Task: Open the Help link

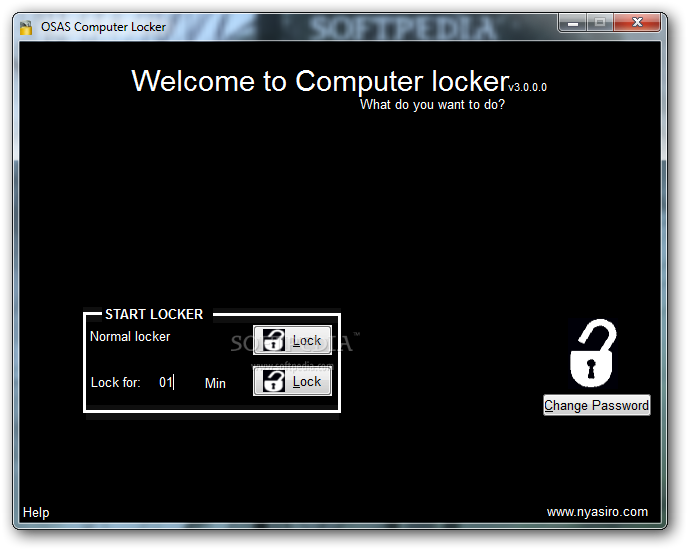Action: 36,512
